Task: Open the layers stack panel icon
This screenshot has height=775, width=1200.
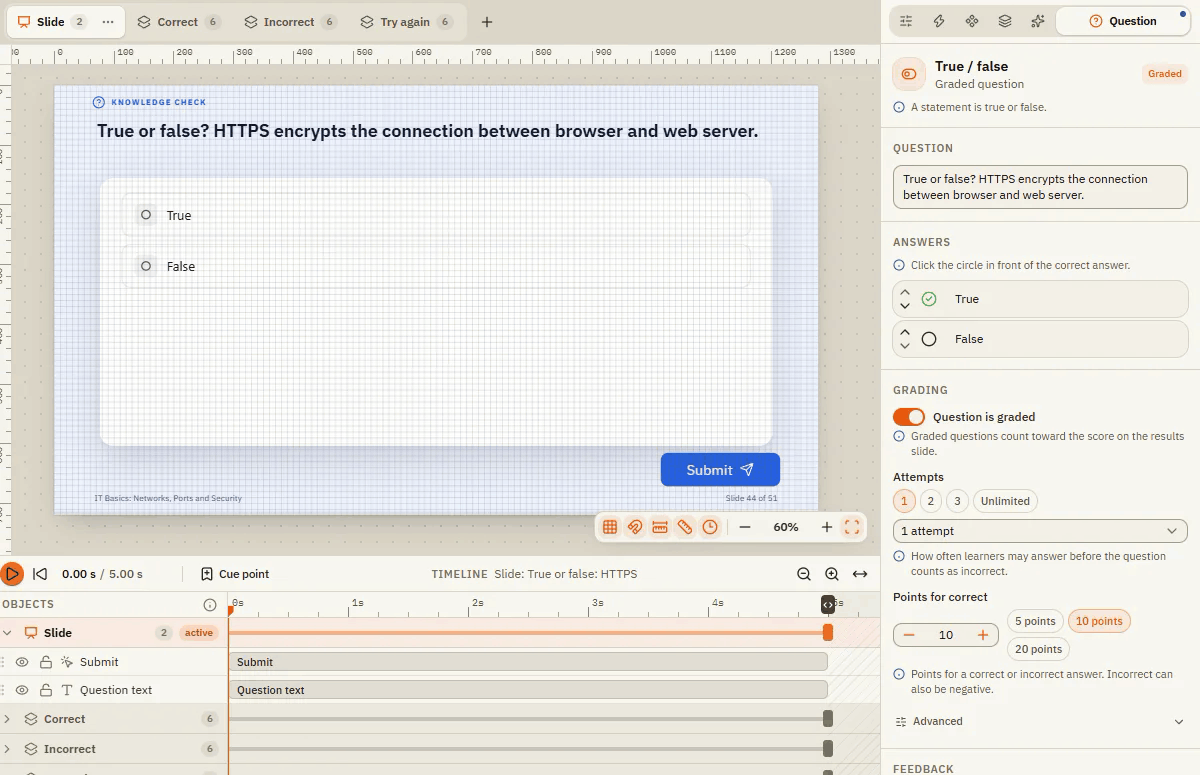Action: click(x=1005, y=21)
